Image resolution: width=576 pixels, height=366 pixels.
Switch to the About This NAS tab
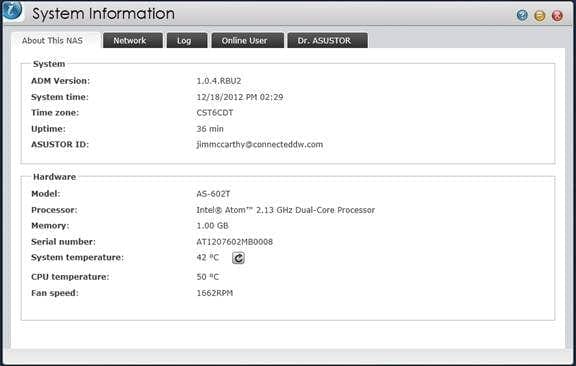pos(55,40)
